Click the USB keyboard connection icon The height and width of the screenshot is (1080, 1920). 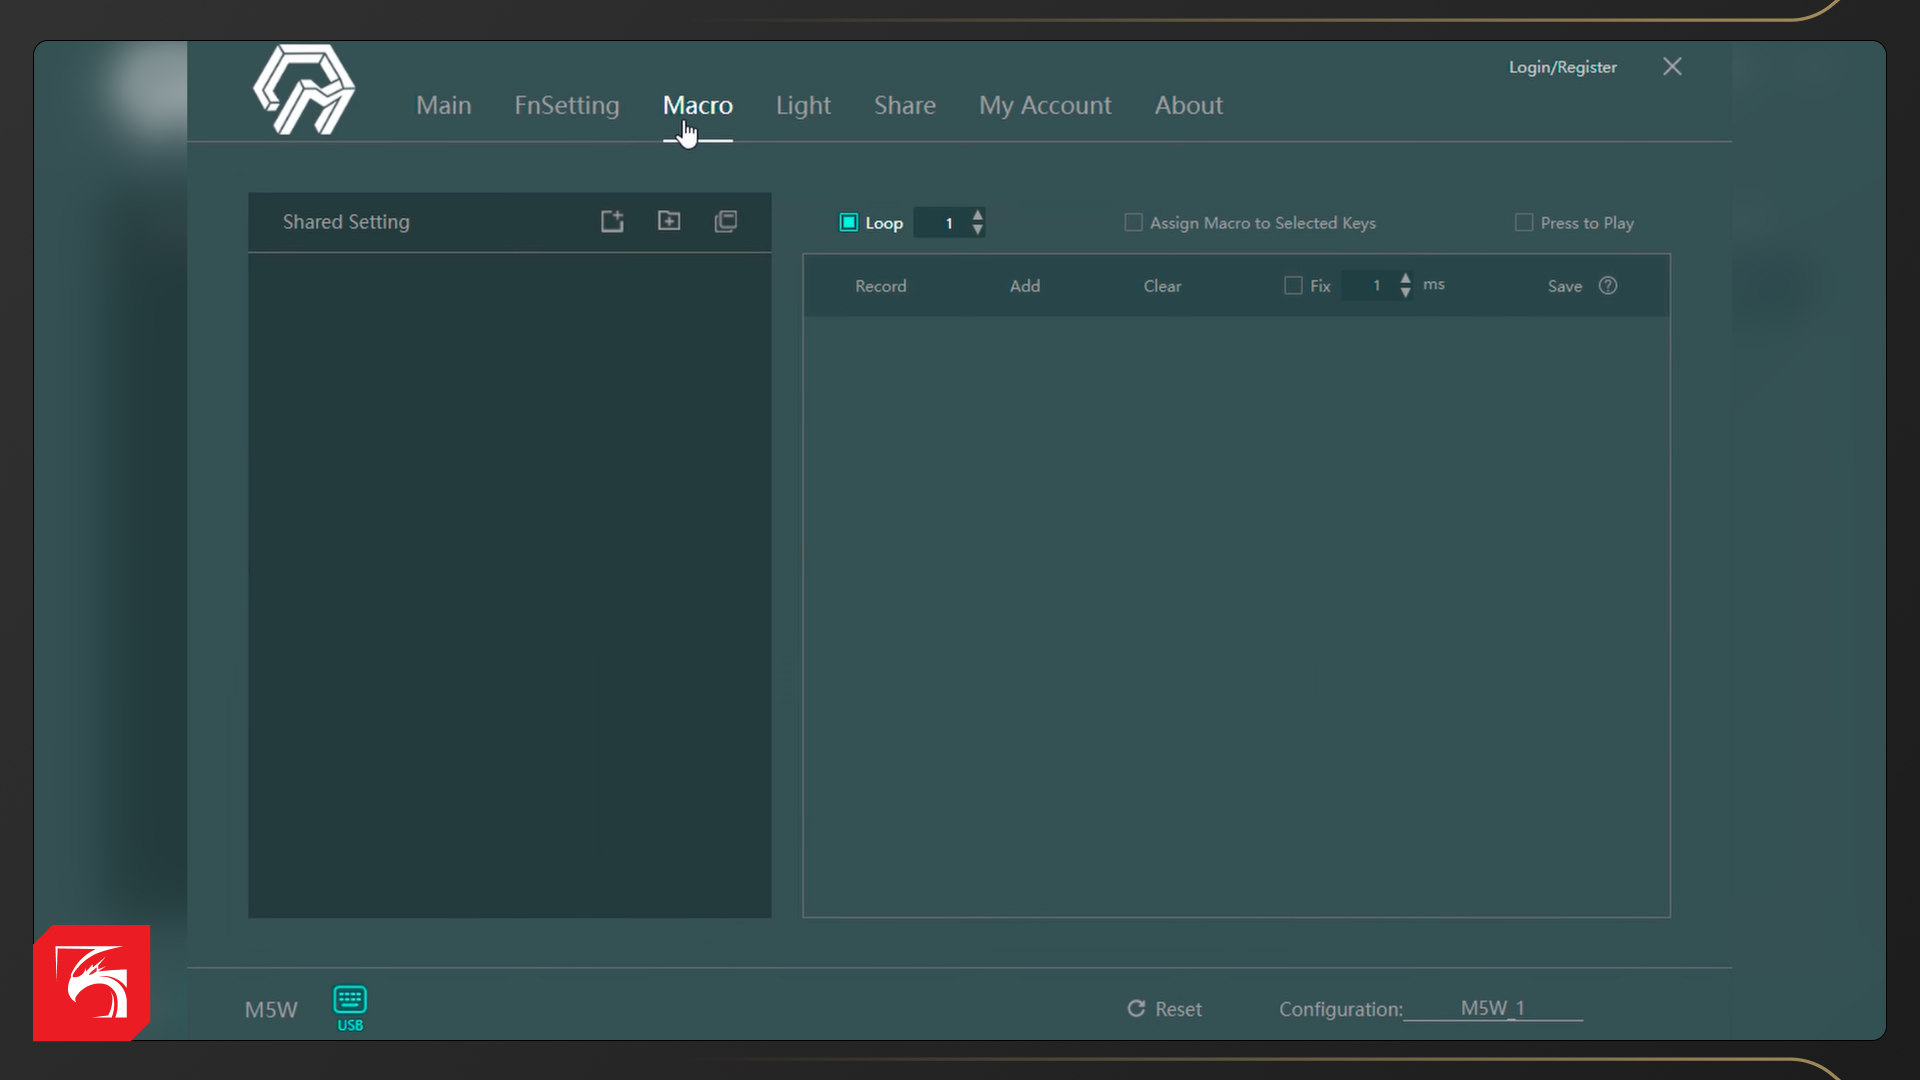pyautogui.click(x=350, y=1008)
